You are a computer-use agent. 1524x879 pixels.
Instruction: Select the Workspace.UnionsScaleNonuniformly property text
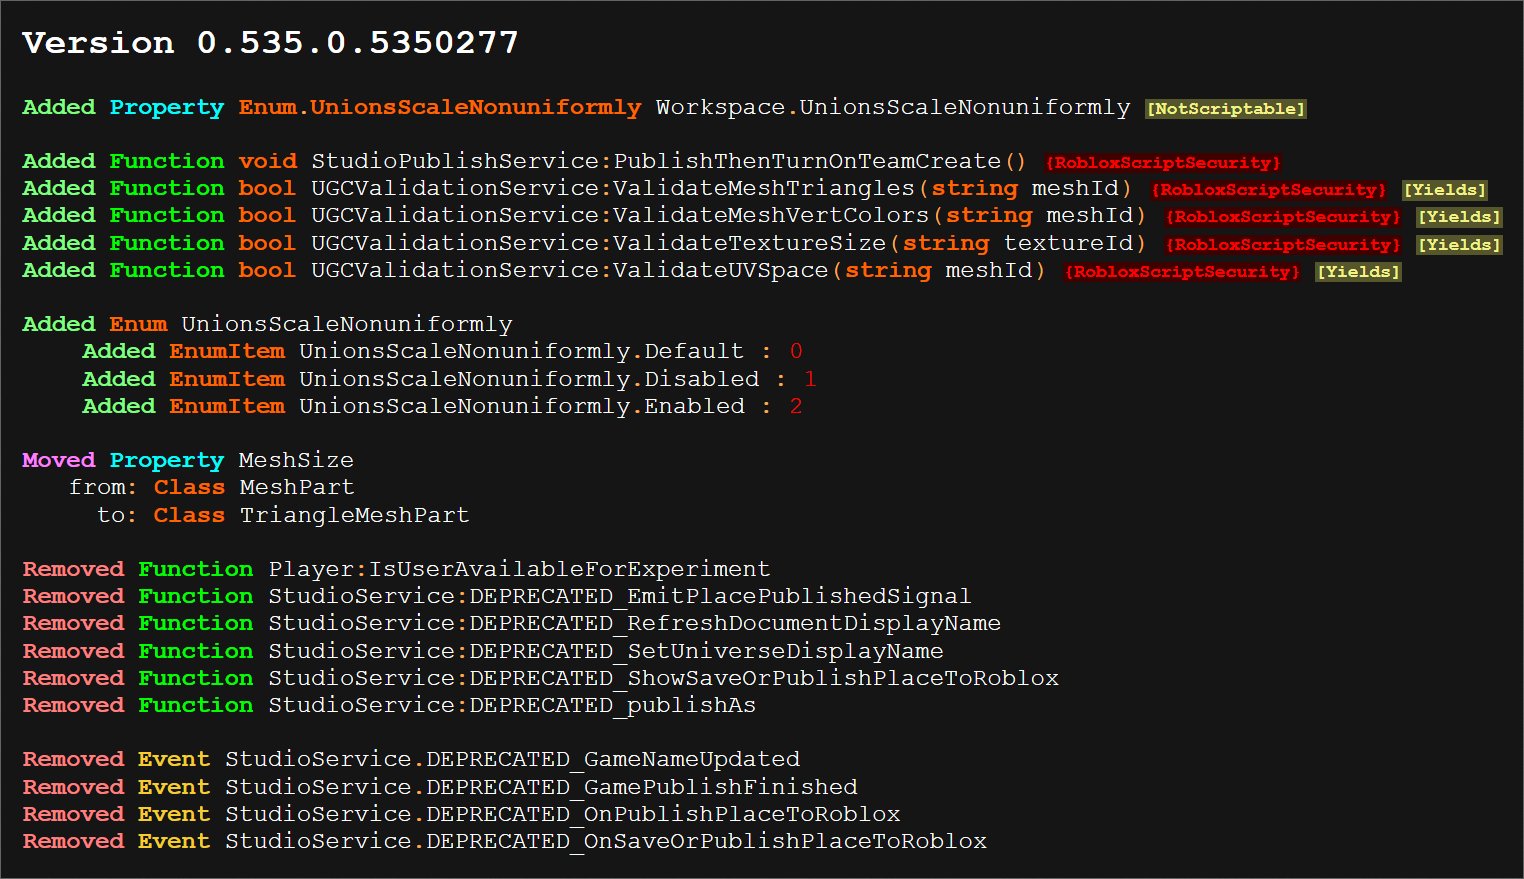pos(893,107)
